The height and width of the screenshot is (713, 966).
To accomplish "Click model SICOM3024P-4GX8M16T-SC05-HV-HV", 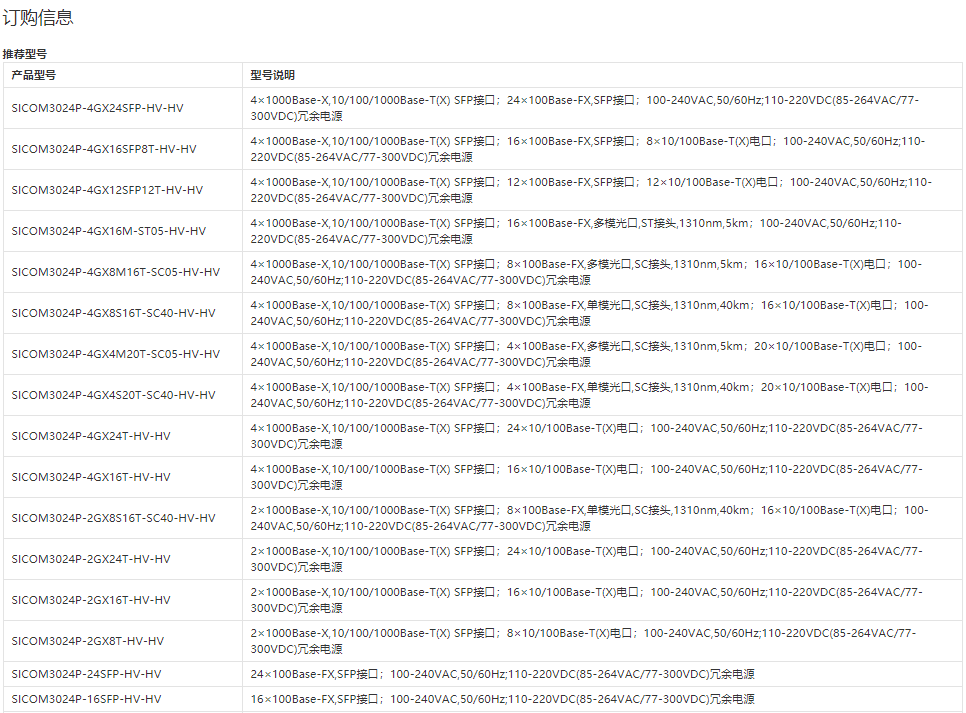I will coord(116,272).
